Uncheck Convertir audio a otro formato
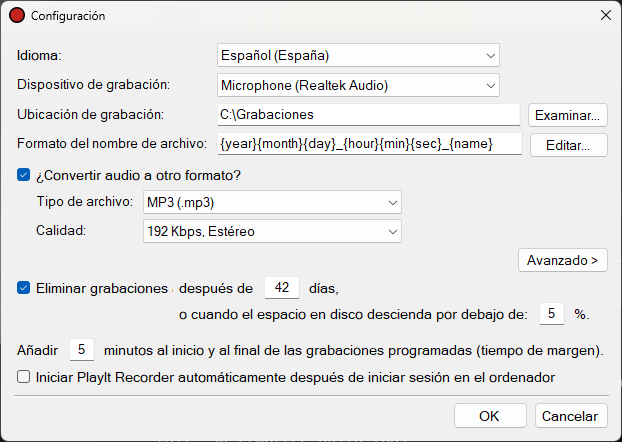Screen dimensions: 622x442 coord(23,175)
